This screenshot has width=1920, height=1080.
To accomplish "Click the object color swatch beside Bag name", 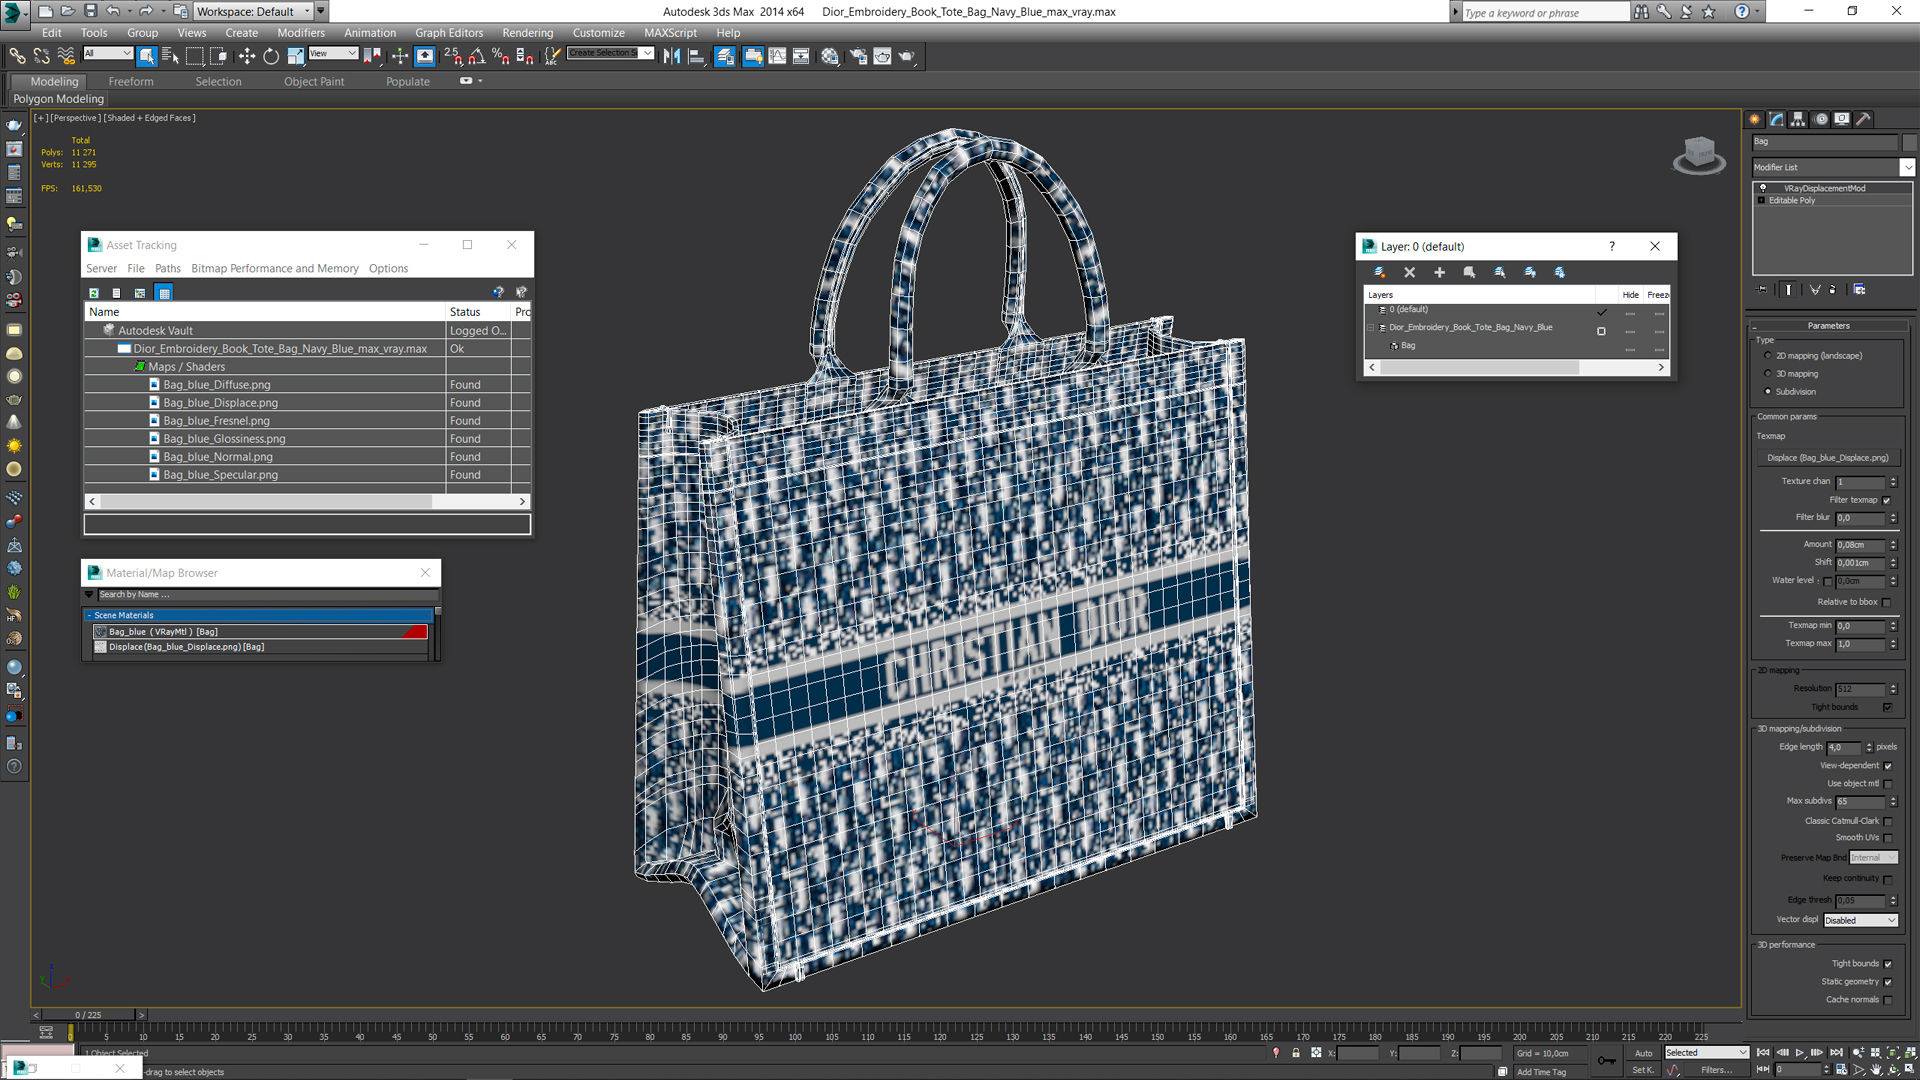I will pos(1909,142).
